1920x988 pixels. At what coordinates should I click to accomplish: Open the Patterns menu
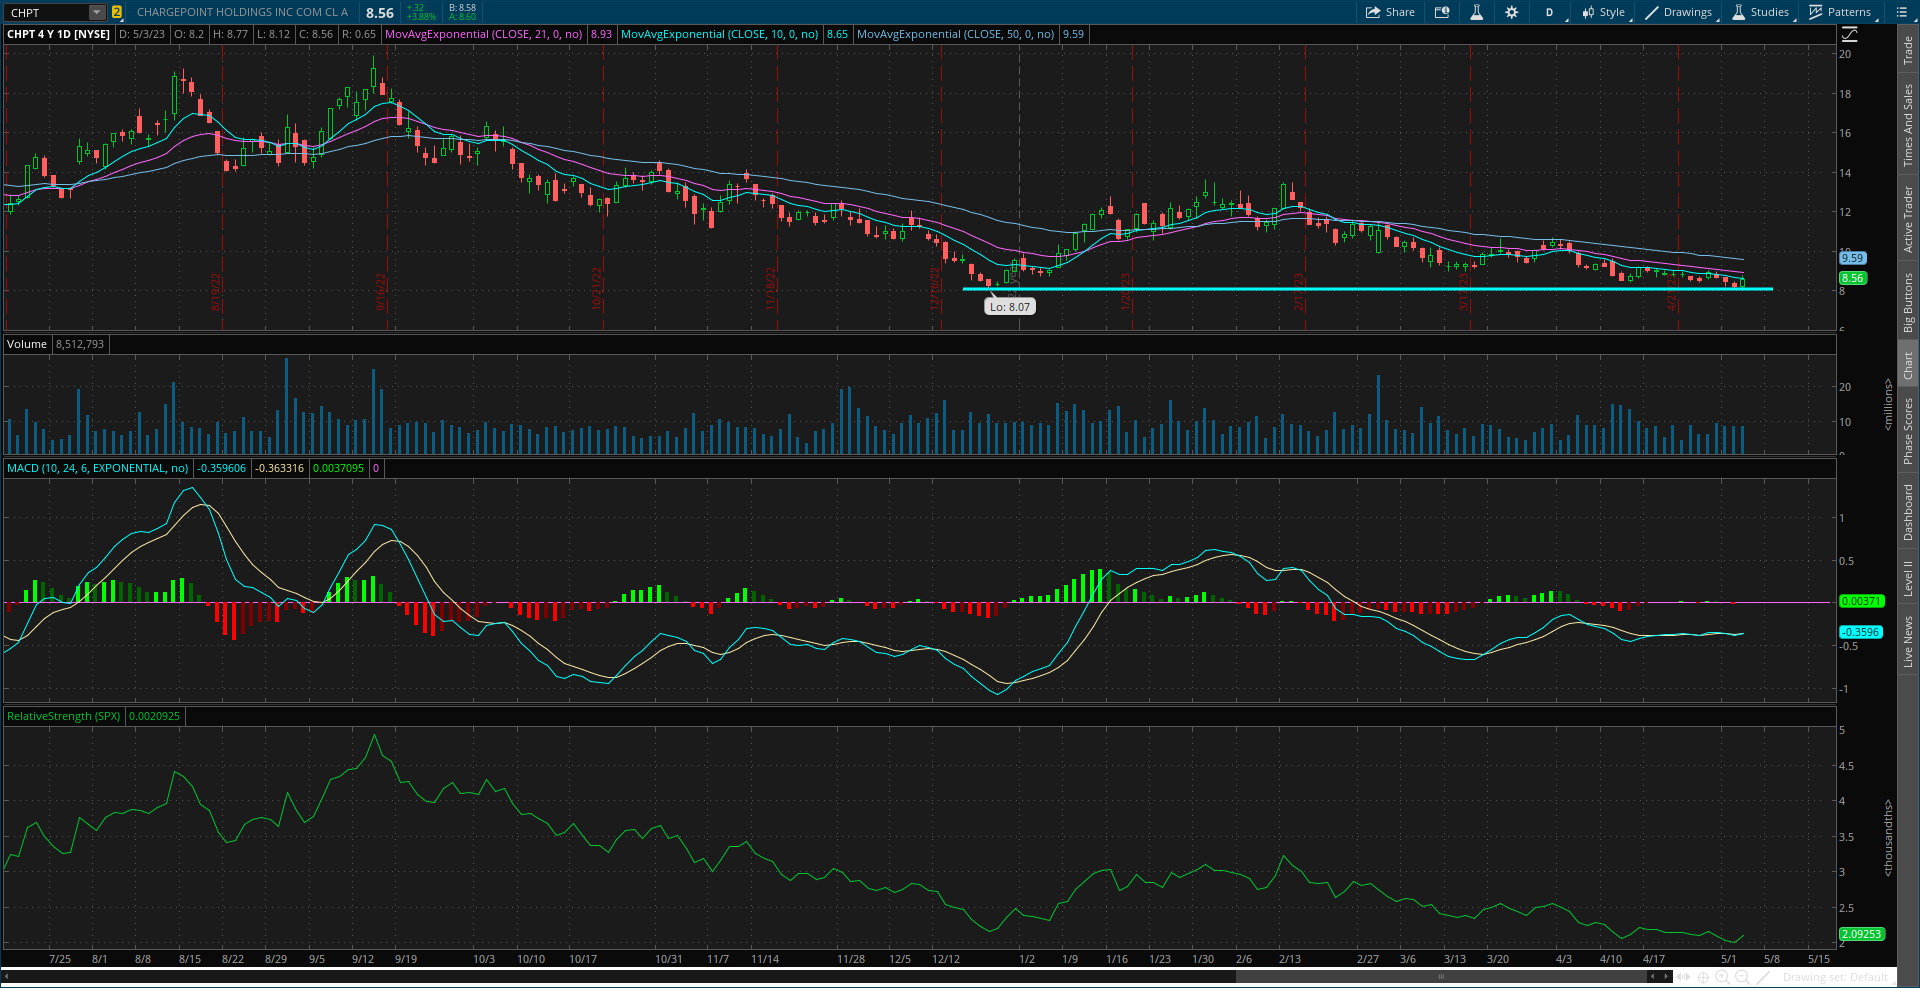[x=1841, y=12]
